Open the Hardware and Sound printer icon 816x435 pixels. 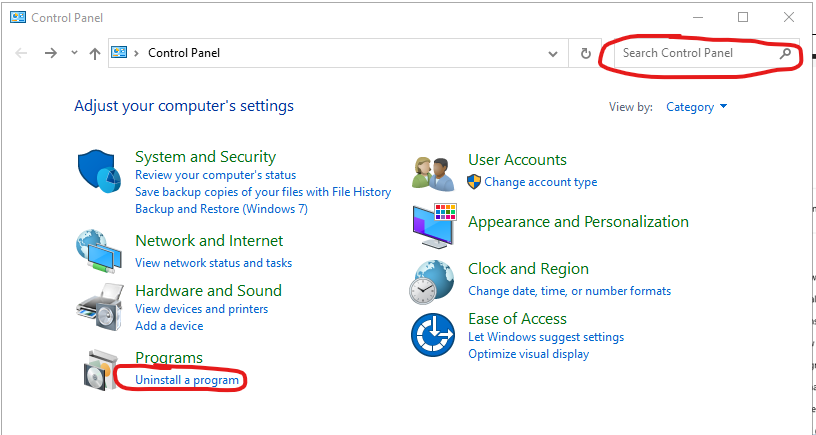pyautogui.click(x=100, y=307)
